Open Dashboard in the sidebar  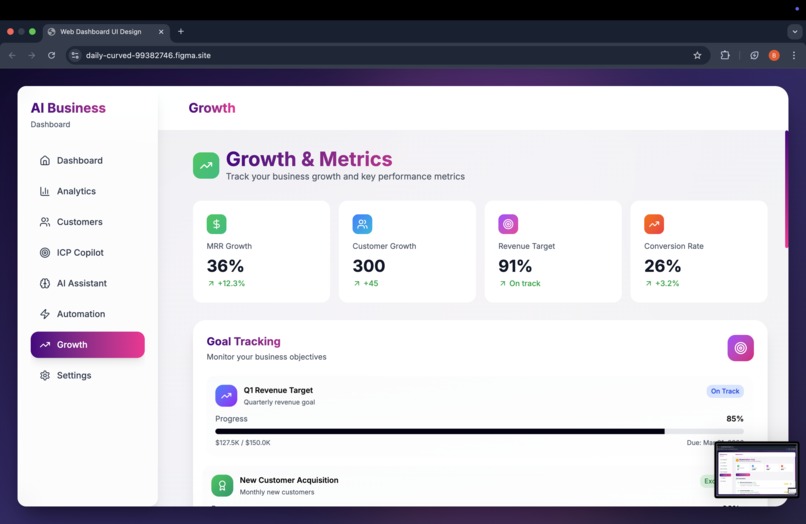(x=87, y=160)
